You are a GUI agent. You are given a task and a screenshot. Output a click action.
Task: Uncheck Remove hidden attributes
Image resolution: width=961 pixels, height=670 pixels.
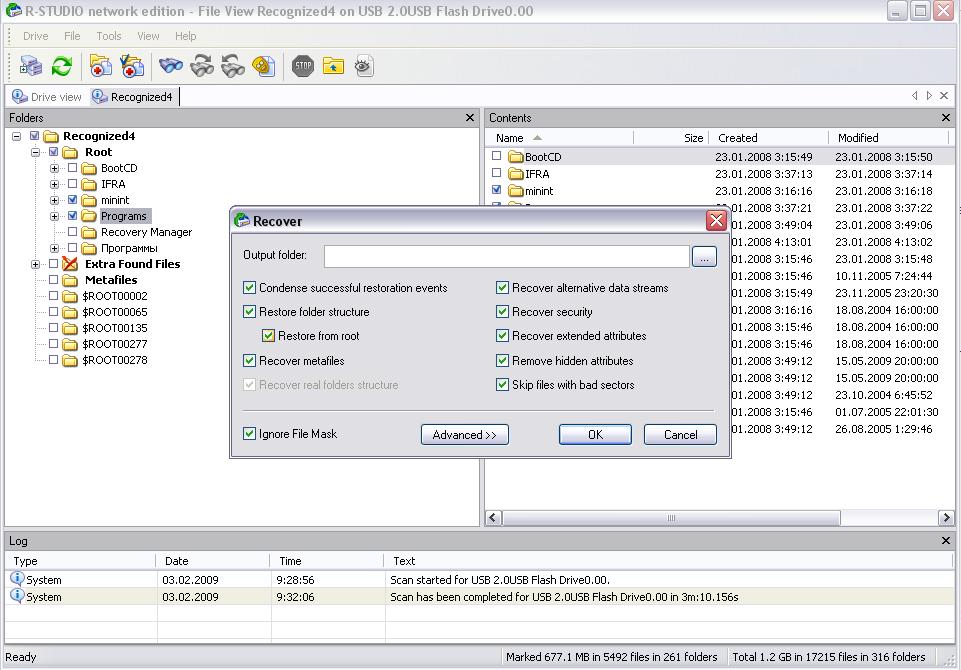click(503, 360)
